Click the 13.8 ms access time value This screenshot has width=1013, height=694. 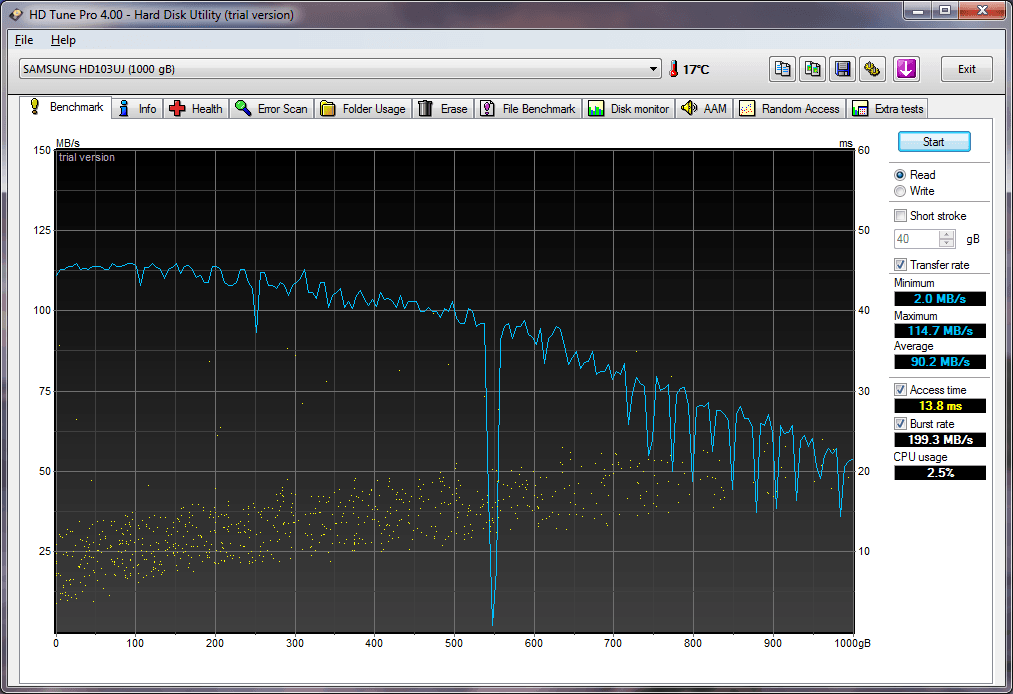point(940,406)
